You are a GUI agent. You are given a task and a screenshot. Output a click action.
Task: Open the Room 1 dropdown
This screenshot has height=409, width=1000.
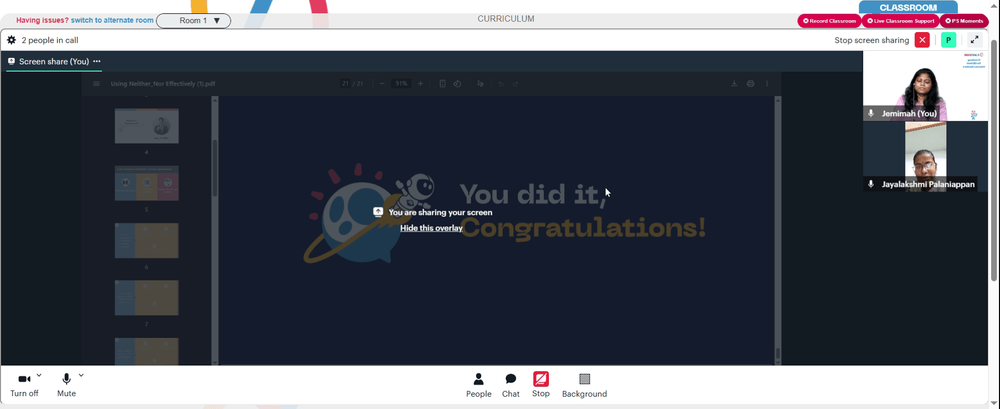click(193, 20)
